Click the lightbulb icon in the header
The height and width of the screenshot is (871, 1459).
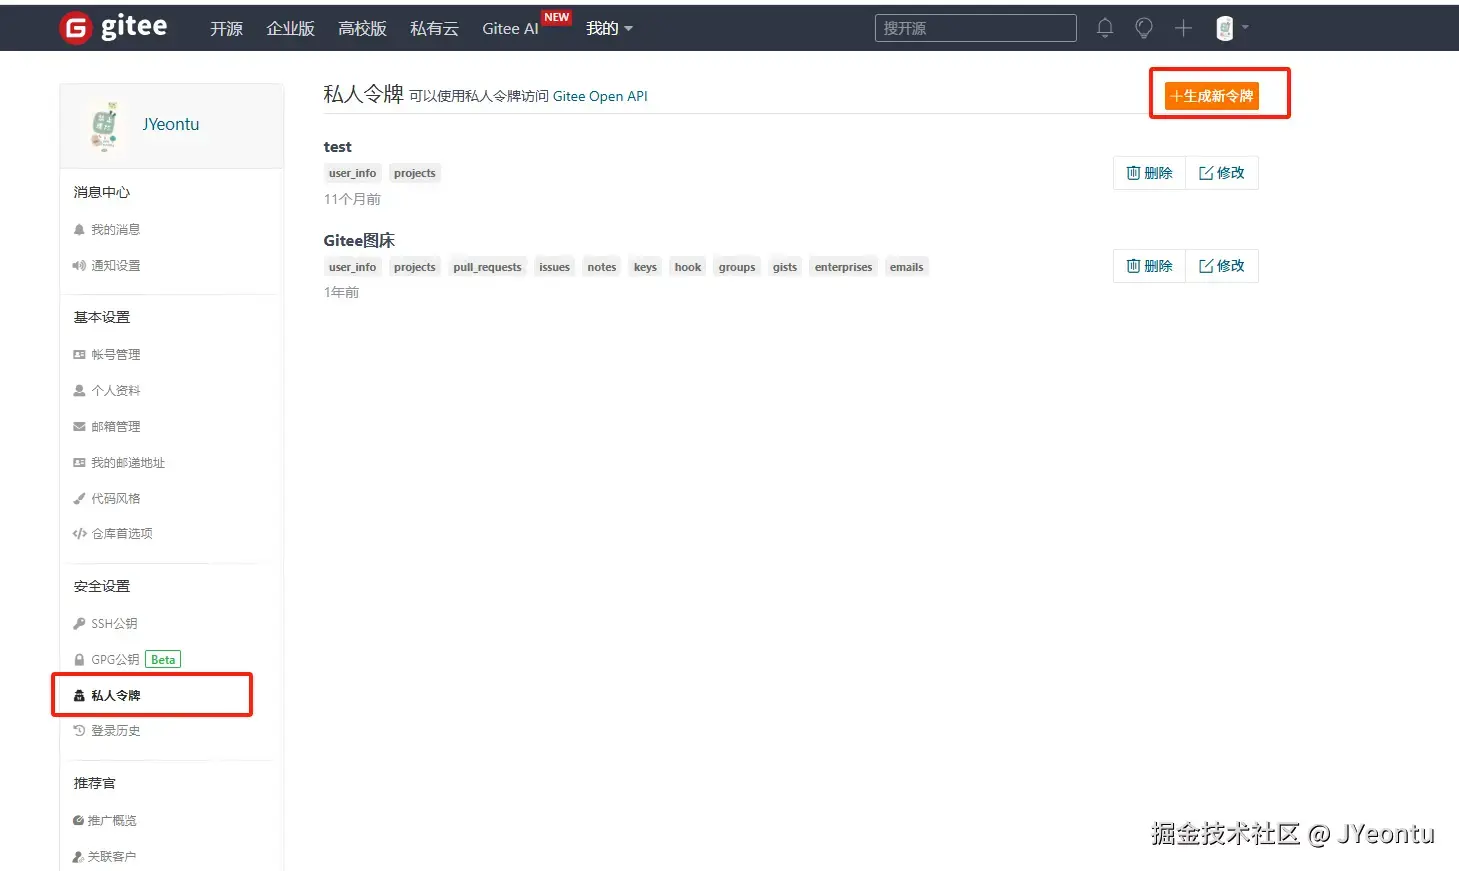pos(1144,28)
